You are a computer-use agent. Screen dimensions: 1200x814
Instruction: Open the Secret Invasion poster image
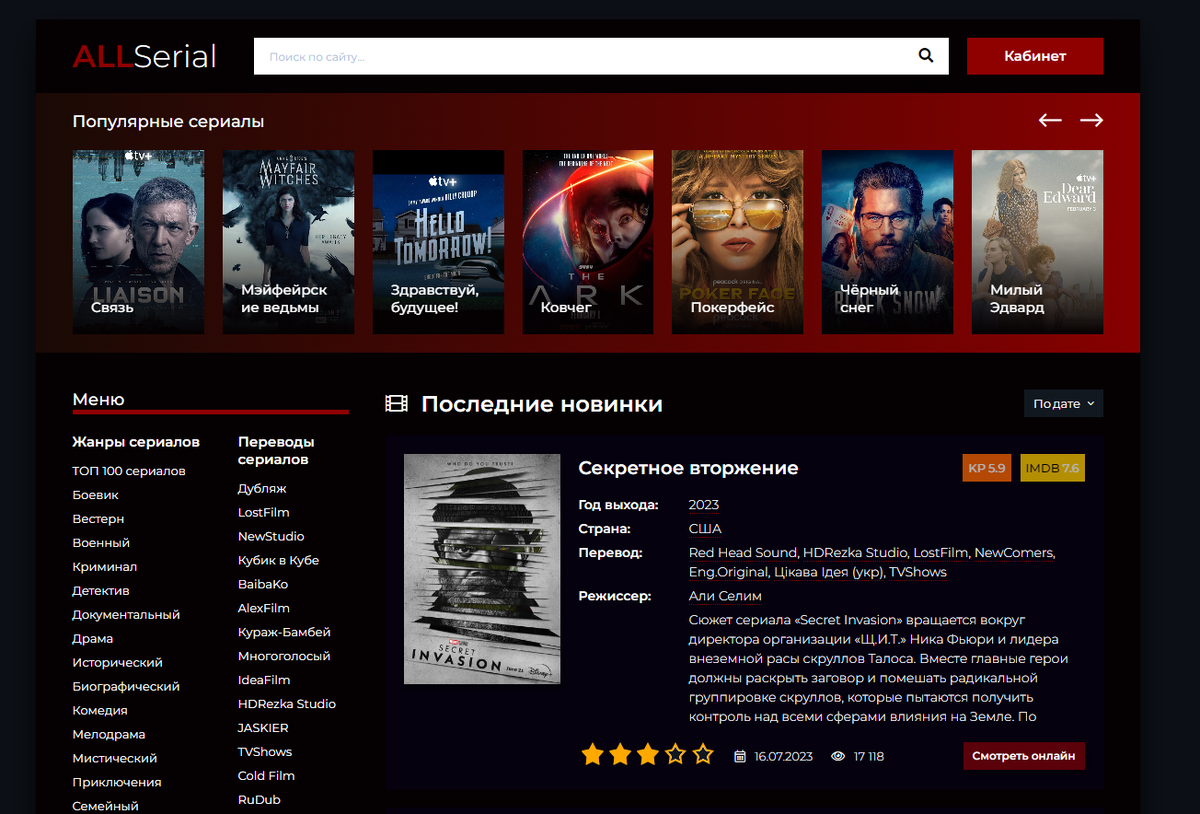pos(482,569)
